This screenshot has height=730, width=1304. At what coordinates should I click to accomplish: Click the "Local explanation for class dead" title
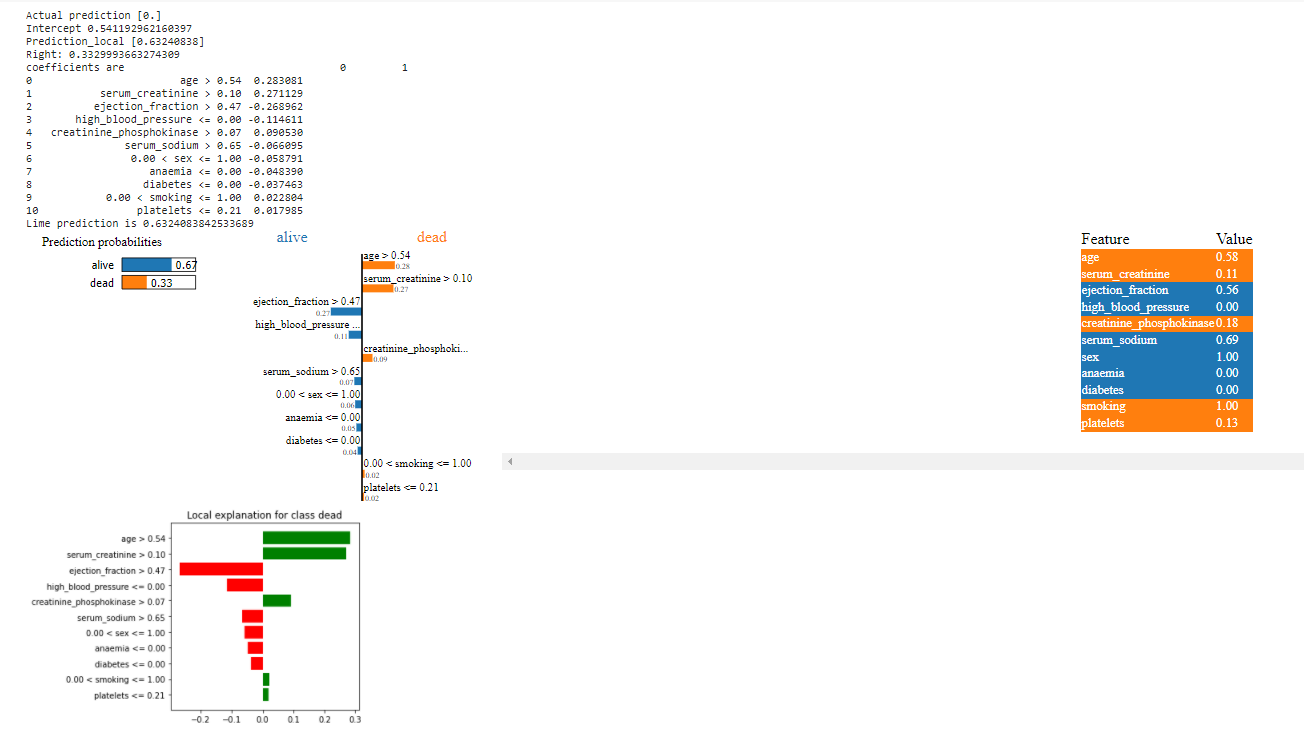(263, 513)
